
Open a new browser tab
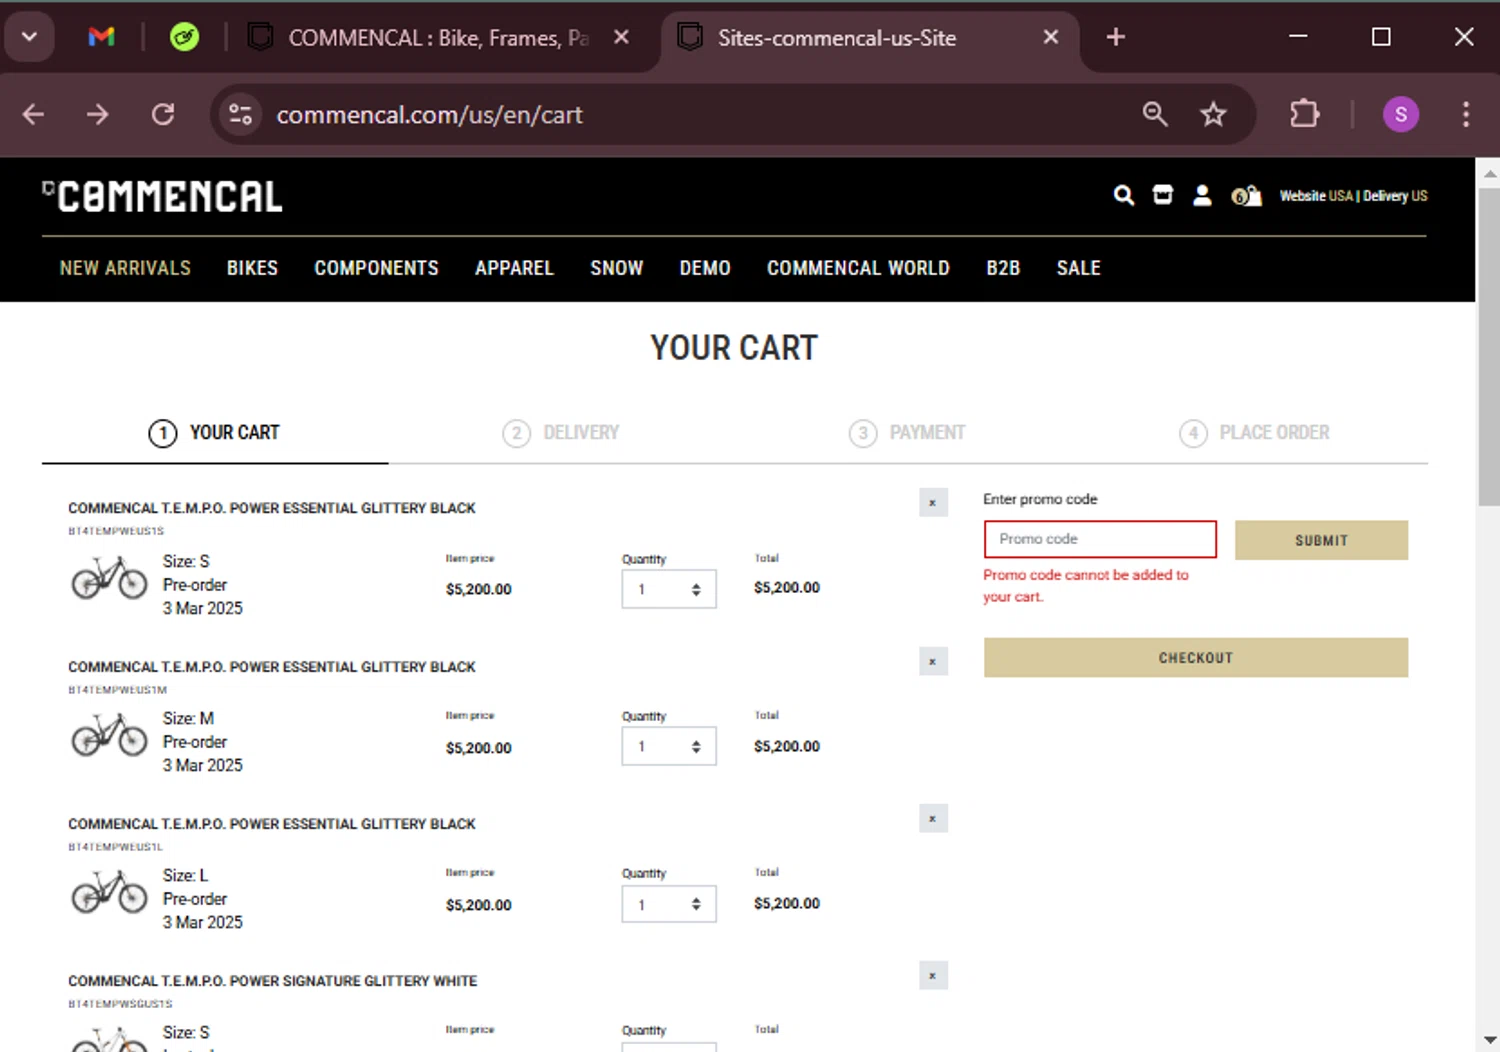click(1116, 38)
